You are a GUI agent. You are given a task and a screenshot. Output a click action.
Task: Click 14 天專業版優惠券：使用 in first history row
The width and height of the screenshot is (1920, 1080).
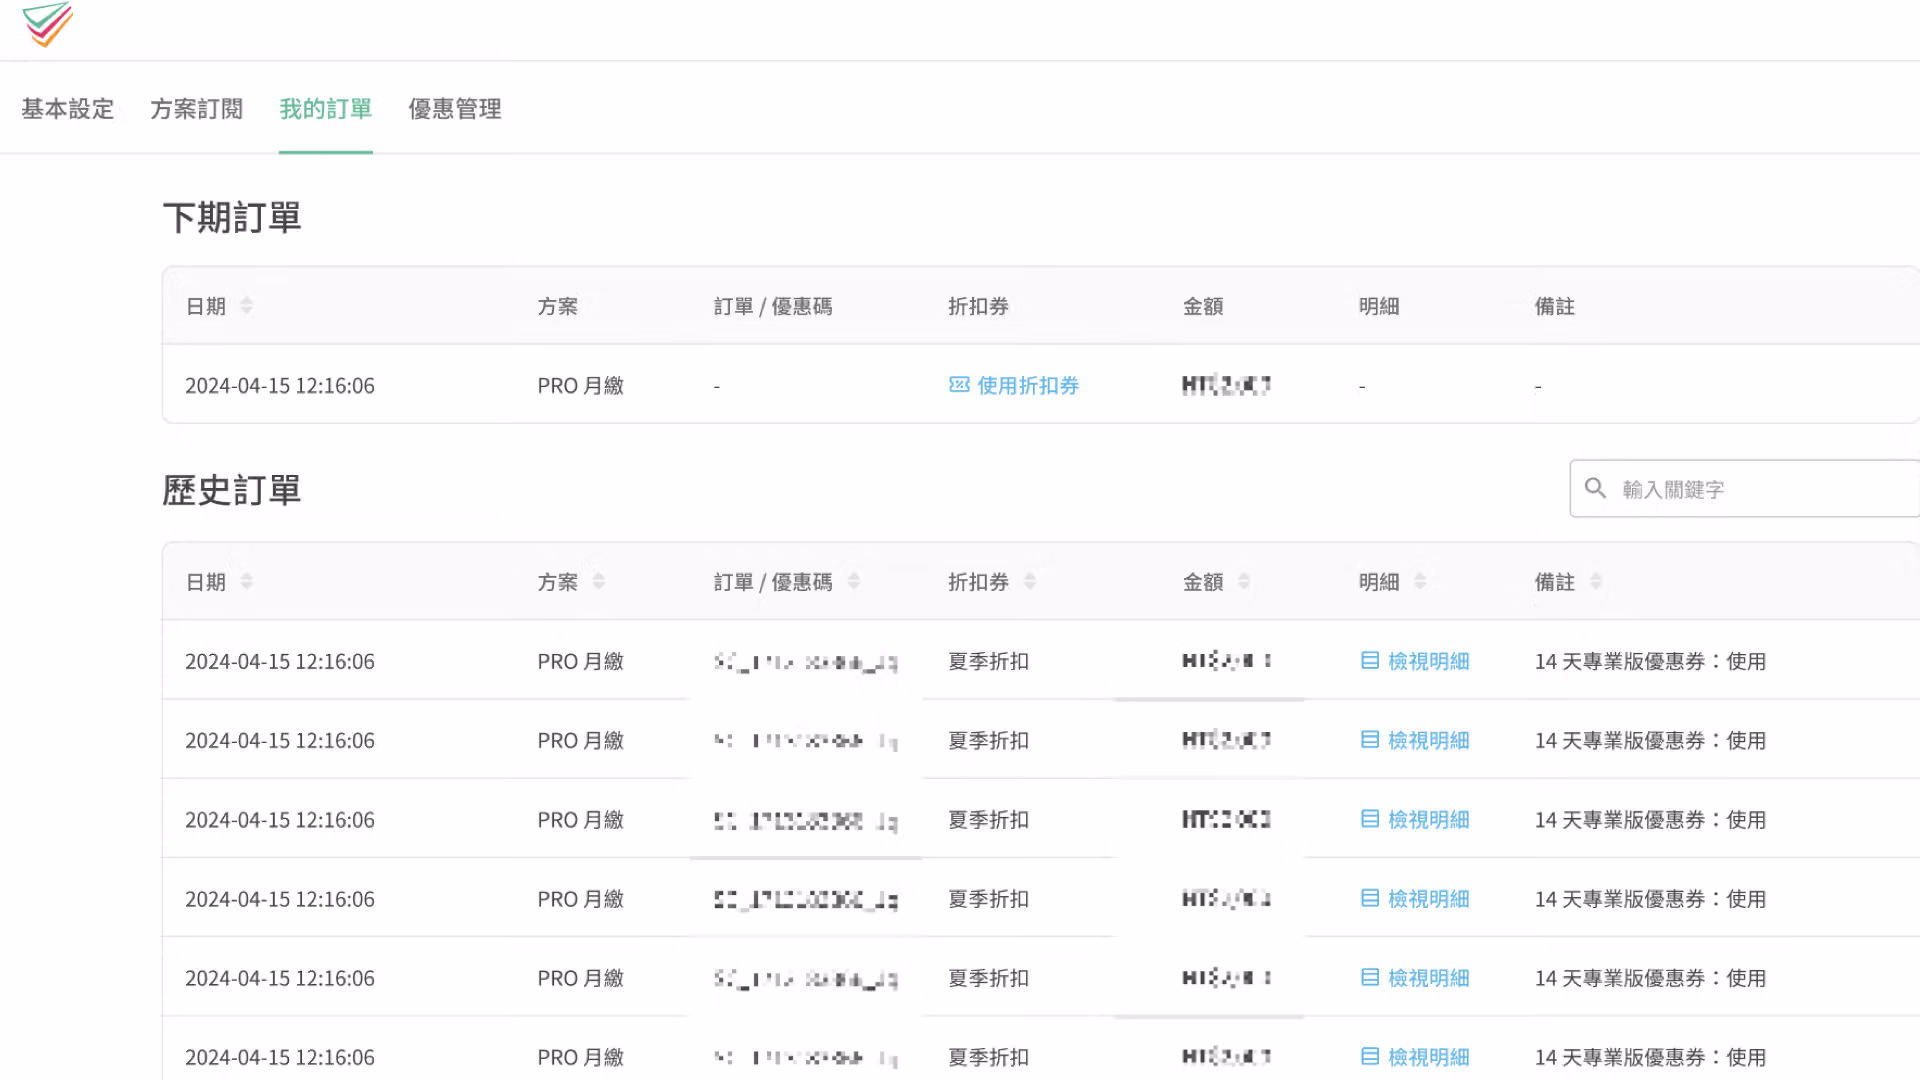[1651, 661]
